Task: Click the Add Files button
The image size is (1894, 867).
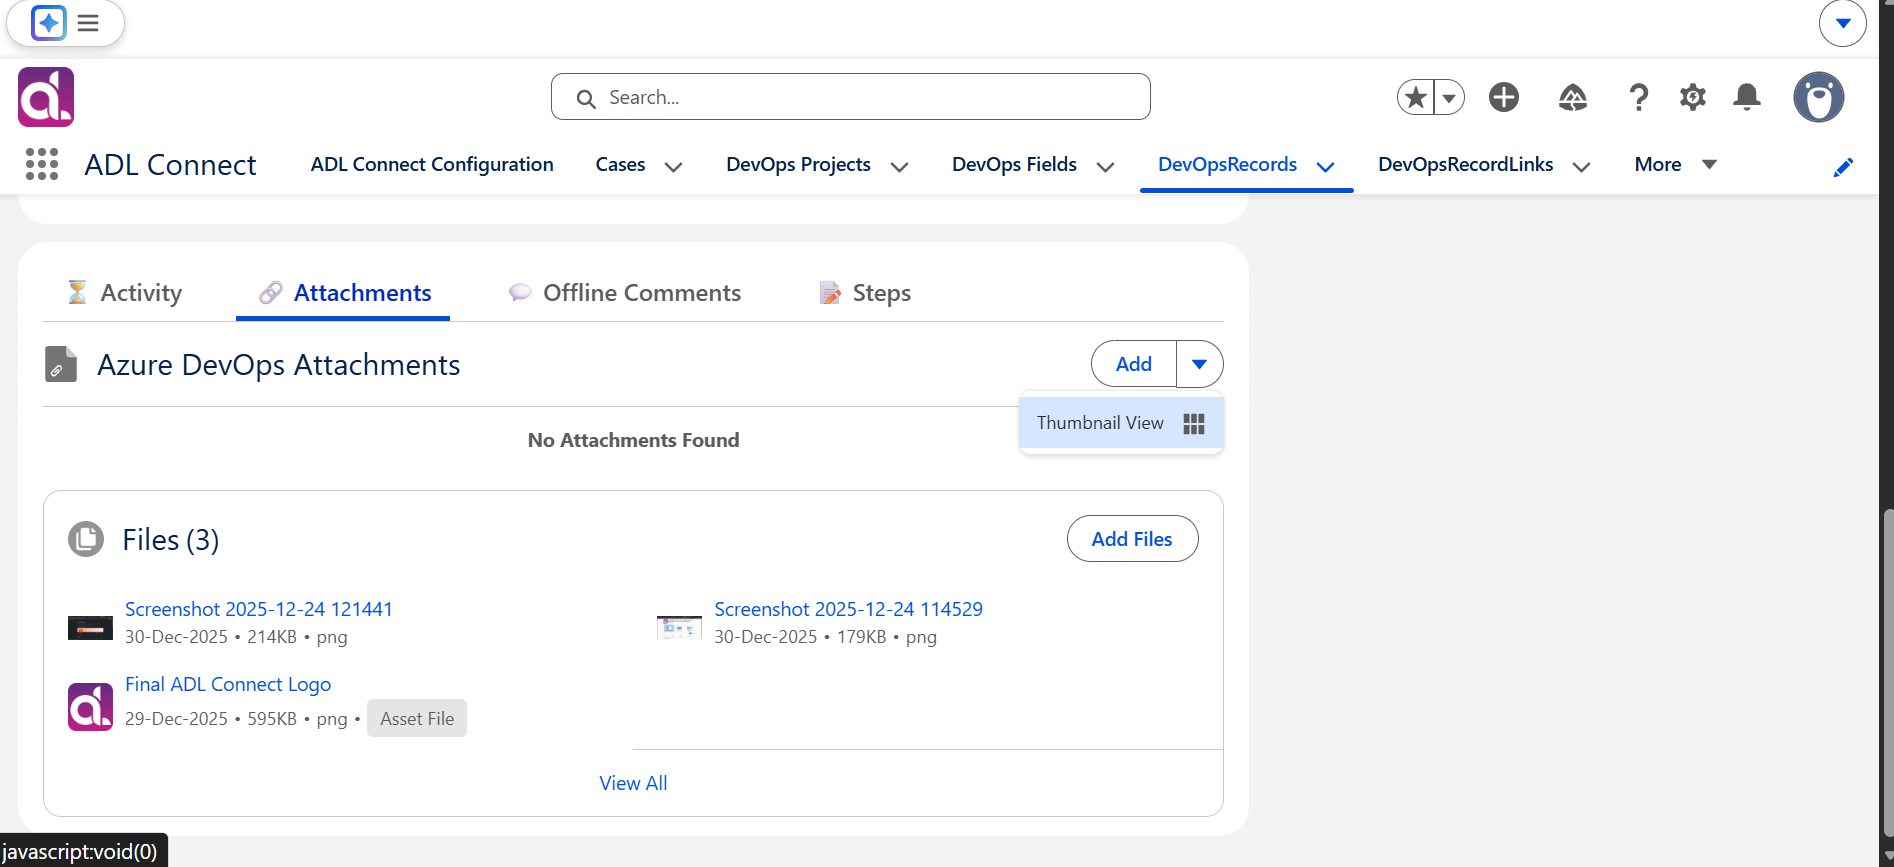Action: 1132,539
